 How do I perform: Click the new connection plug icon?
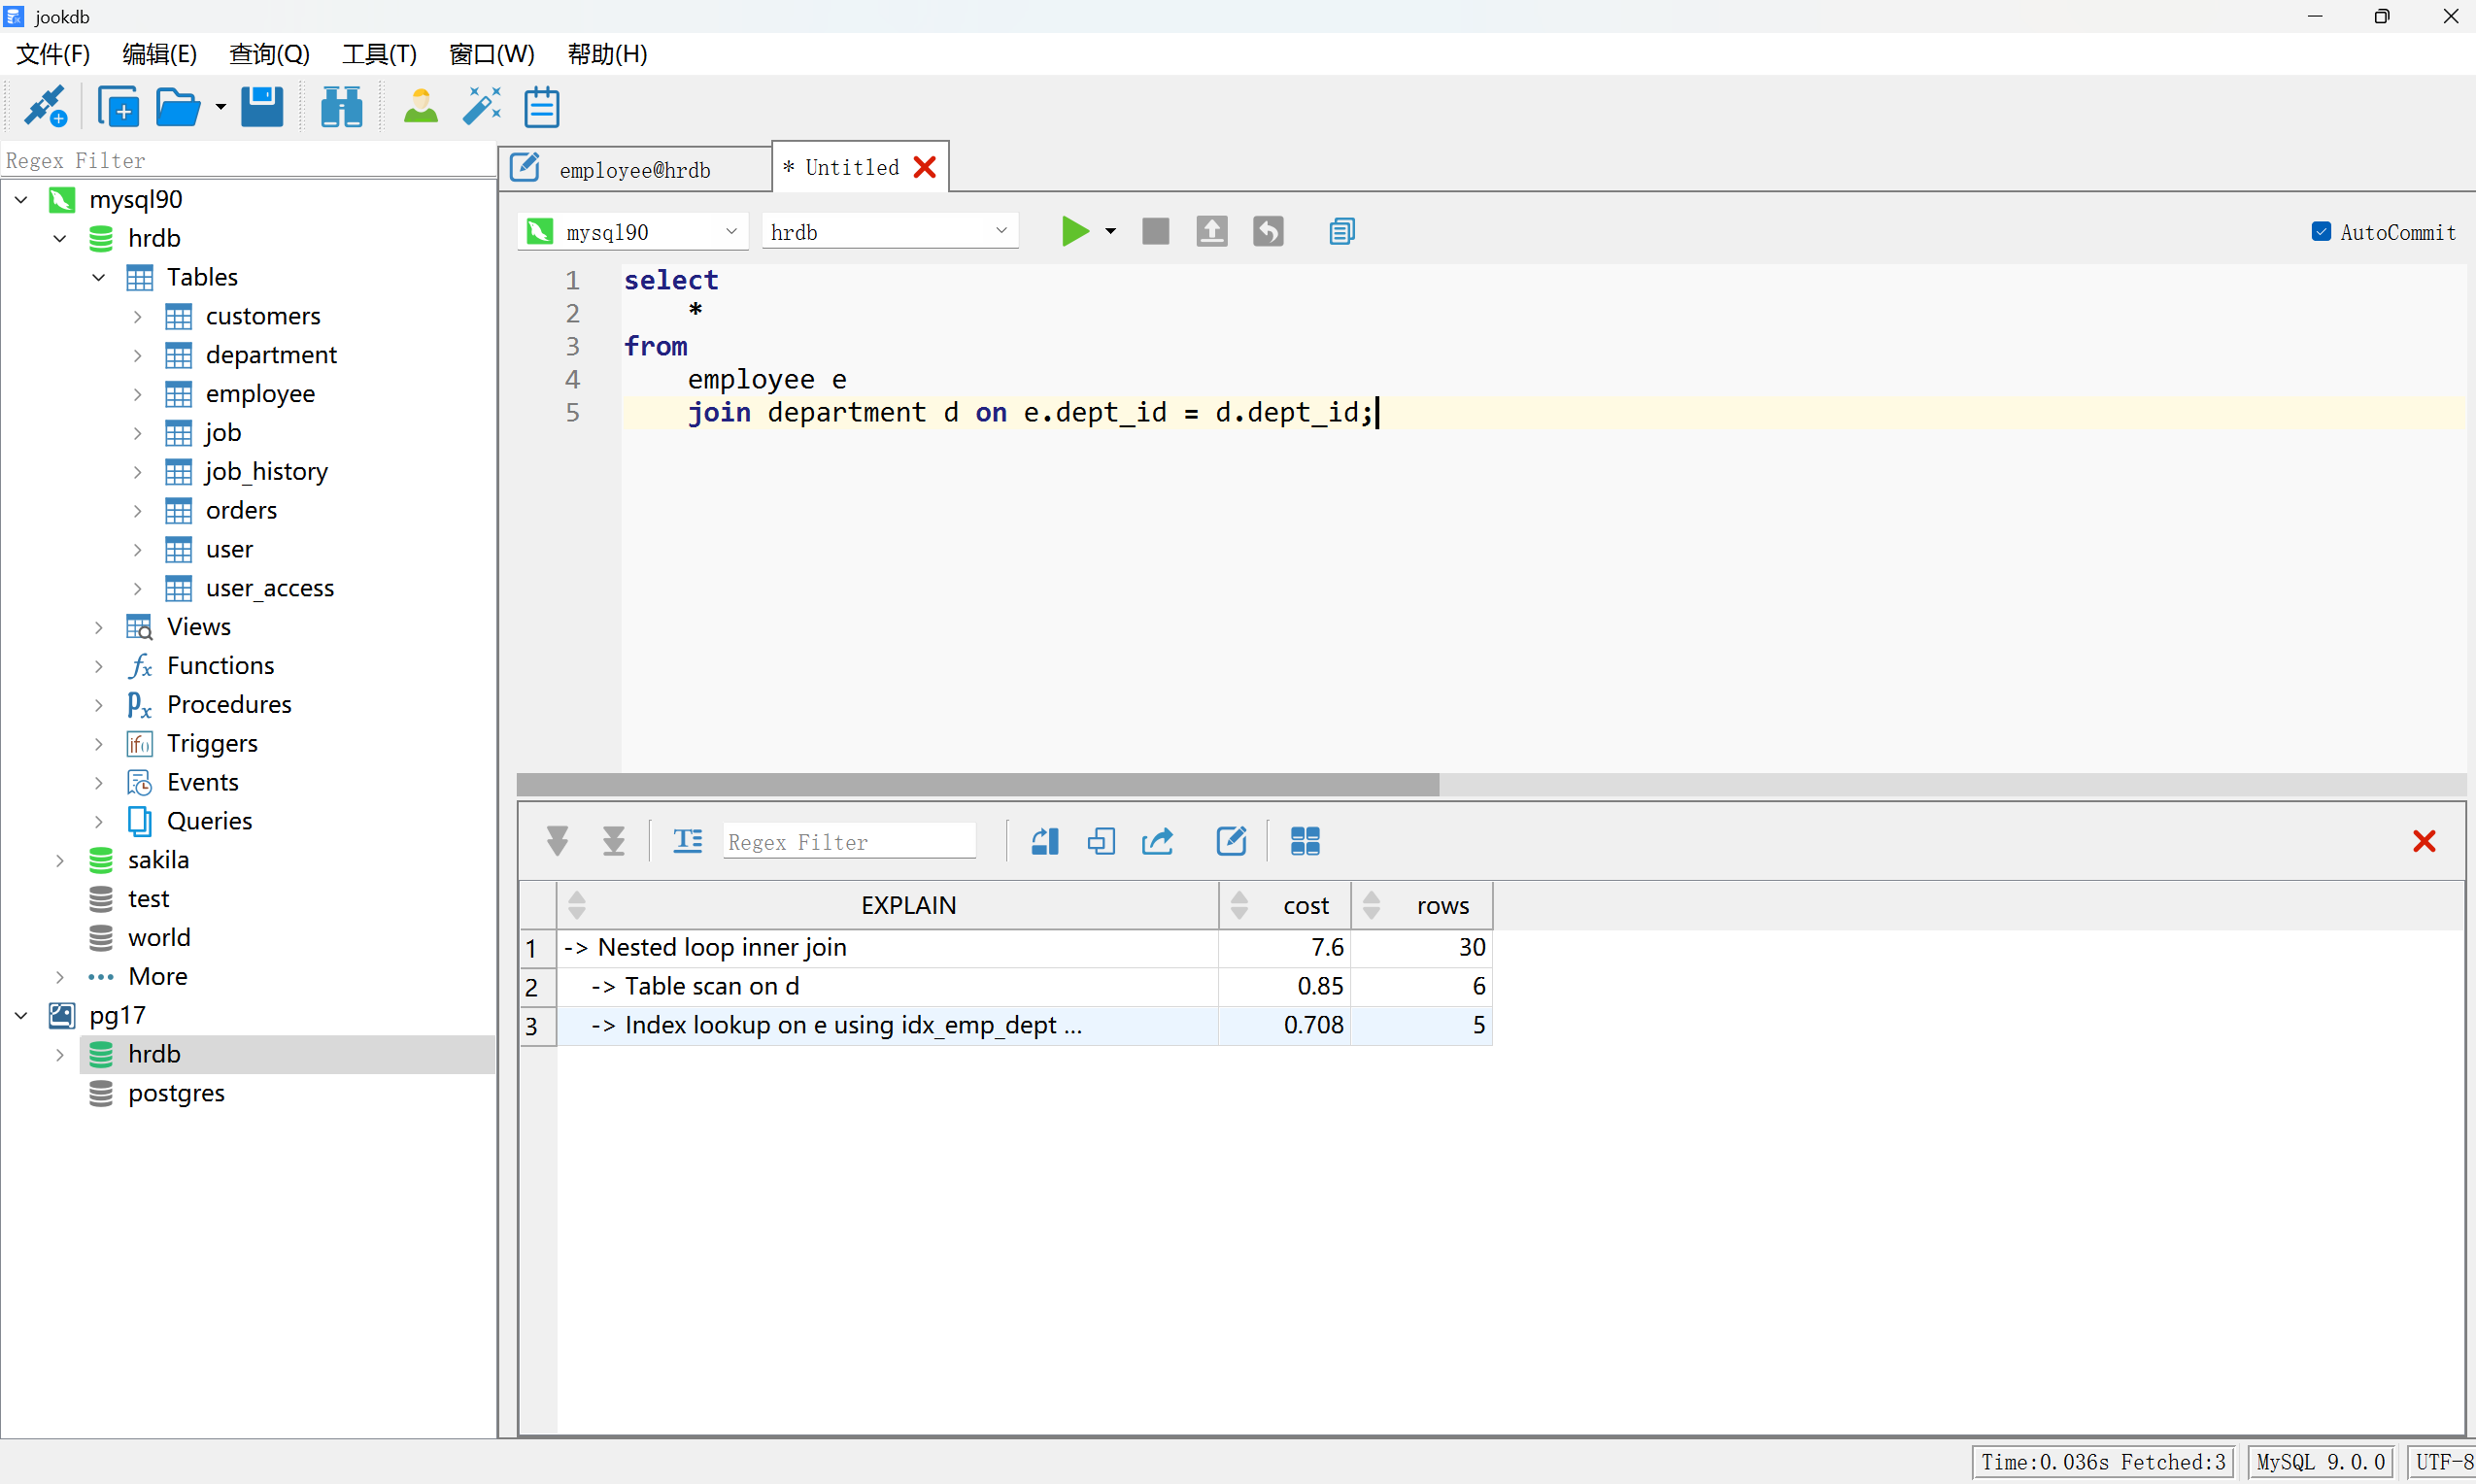click(x=45, y=106)
